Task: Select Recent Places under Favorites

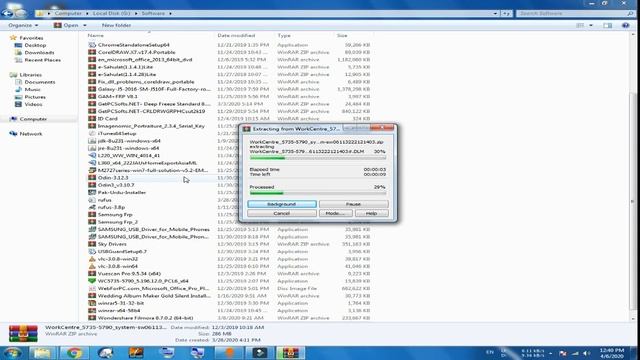Action: (42, 60)
